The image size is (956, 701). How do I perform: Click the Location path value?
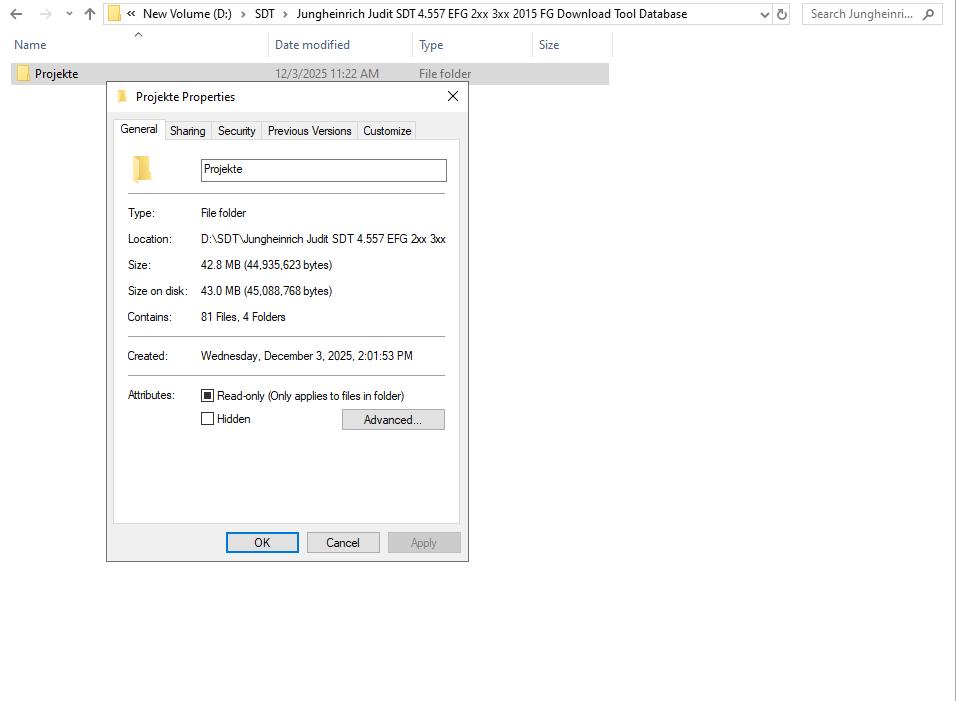pos(323,239)
